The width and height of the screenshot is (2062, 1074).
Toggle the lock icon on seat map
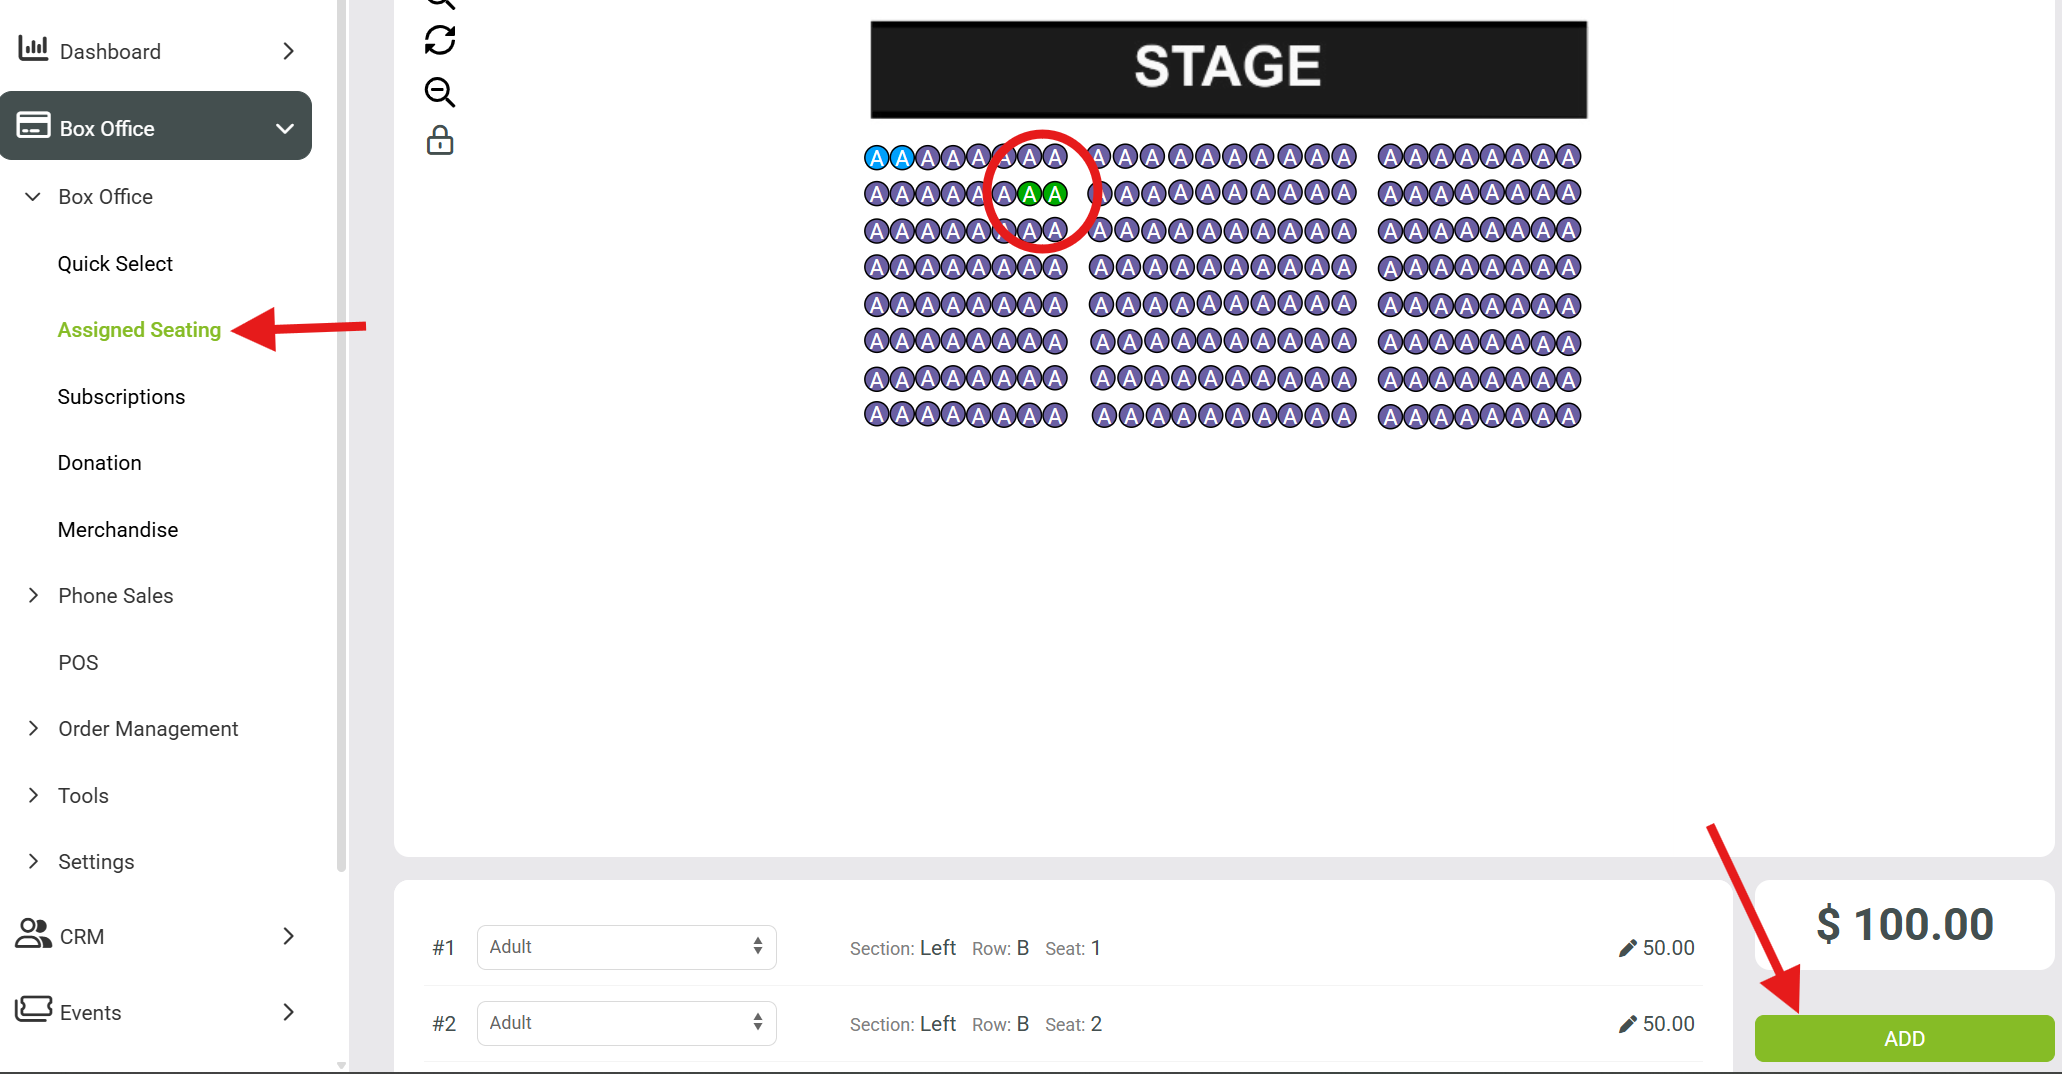[x=440, y=140]
